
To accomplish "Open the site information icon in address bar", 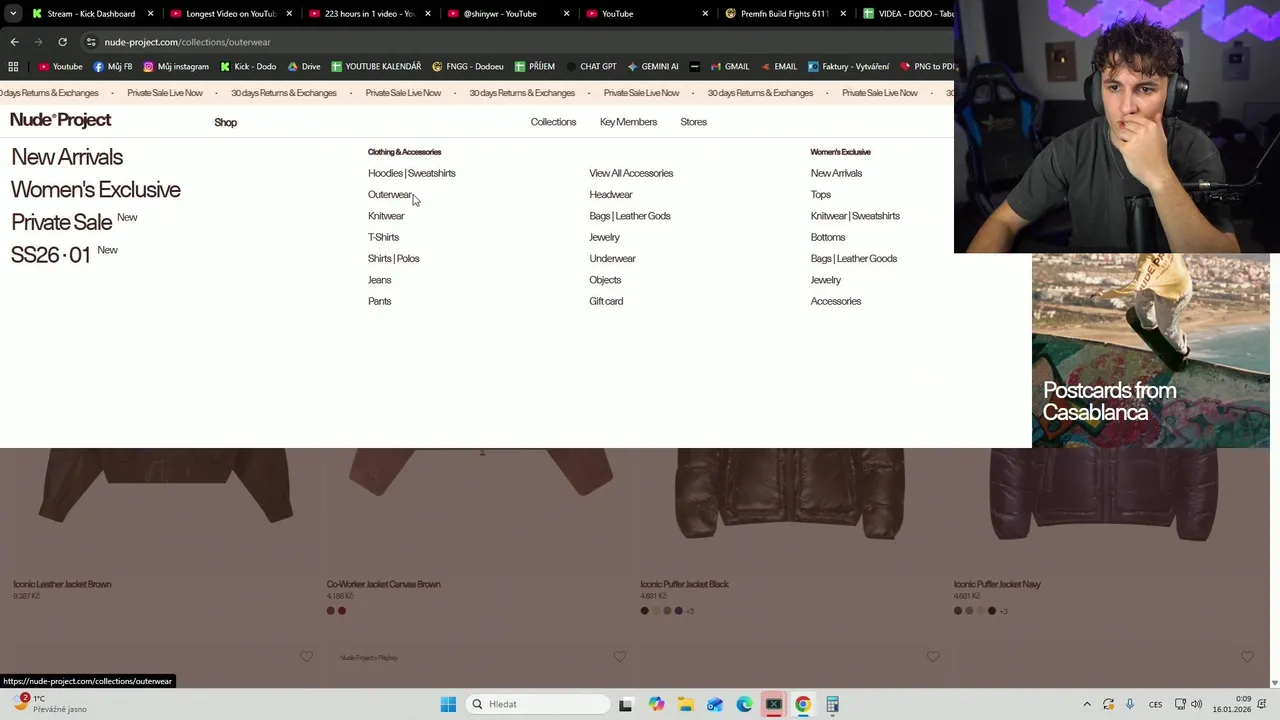I will [91, 42].
